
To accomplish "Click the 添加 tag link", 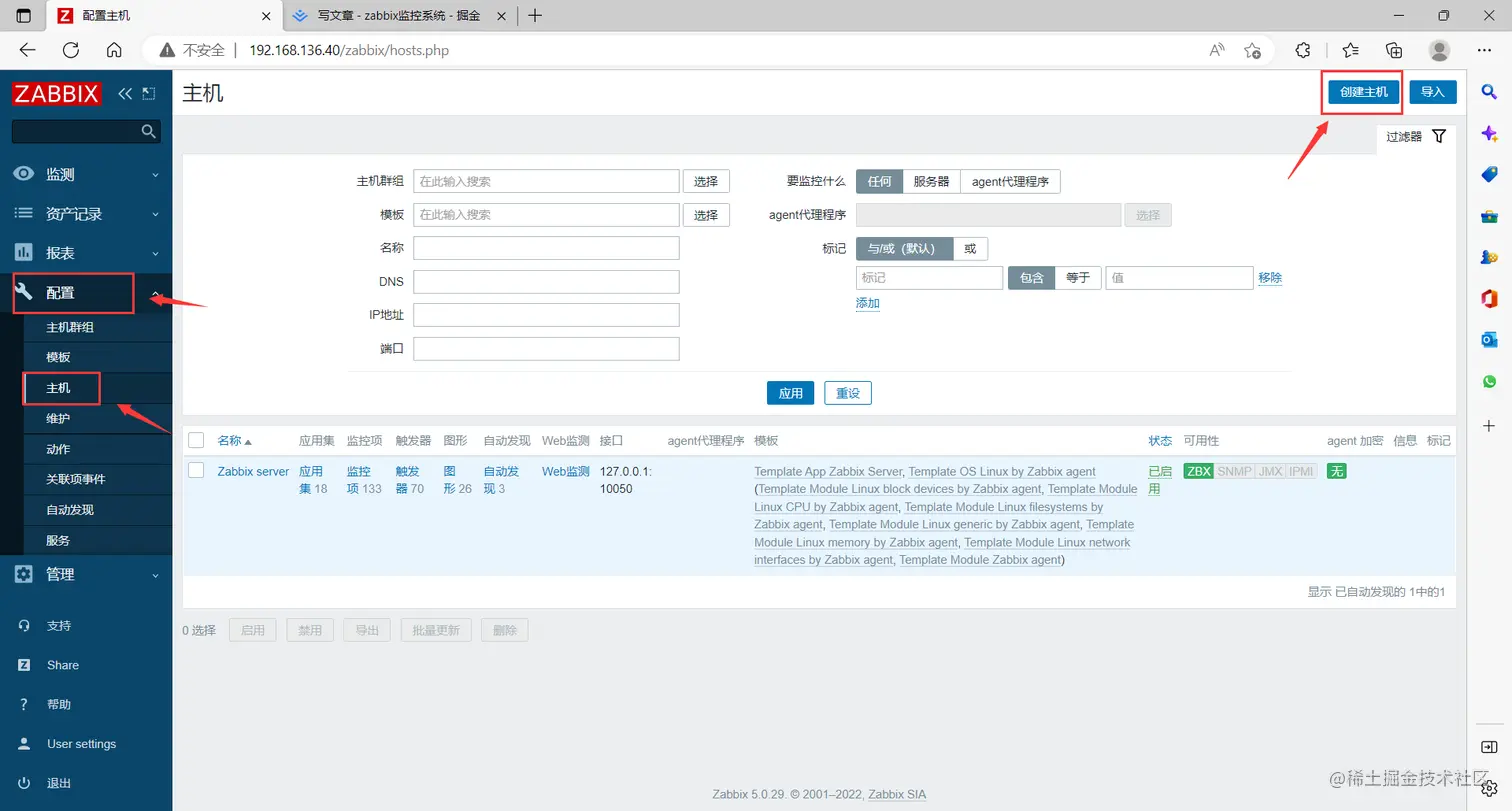I will coord(868,303).
